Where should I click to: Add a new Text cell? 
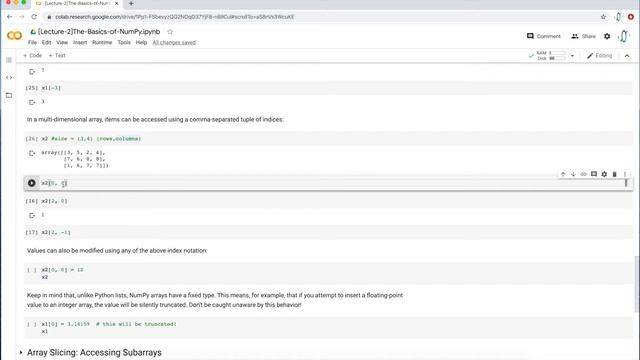pyautogui.click(x=57, y=56)
